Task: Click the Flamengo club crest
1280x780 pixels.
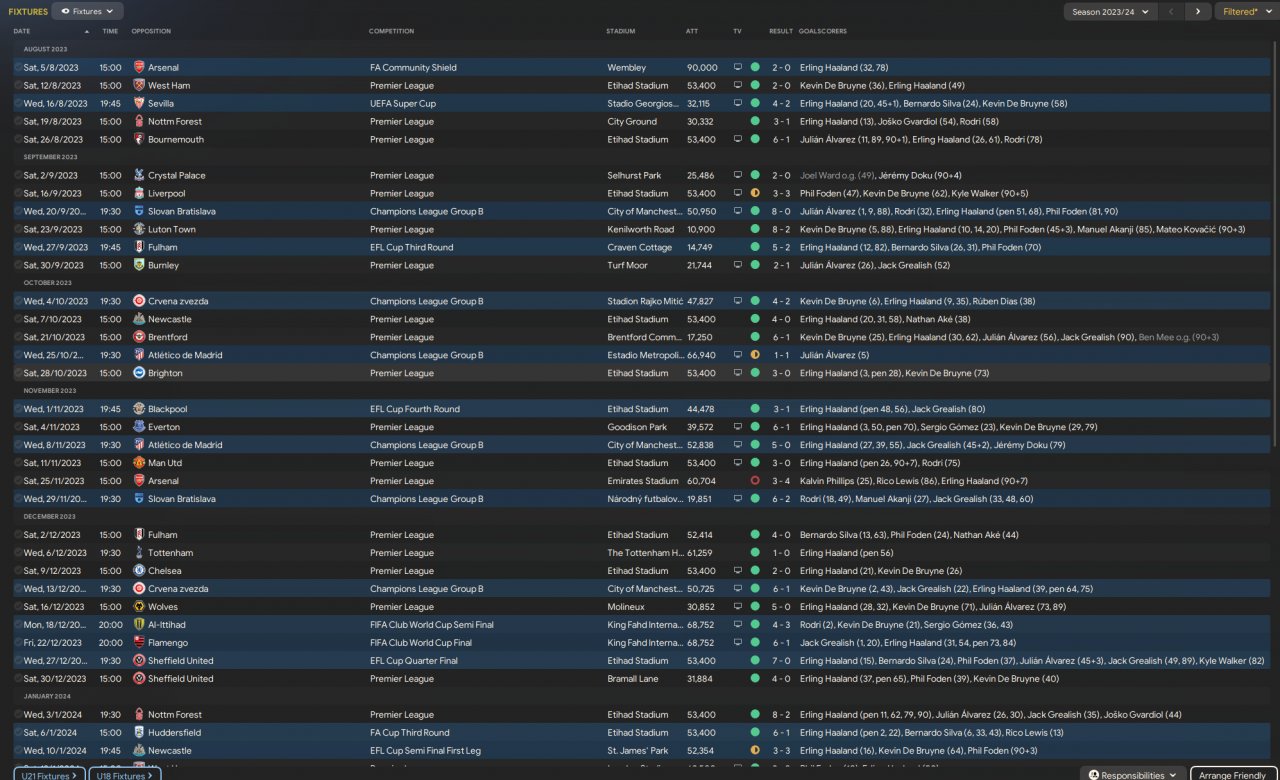Action: point(139,643)
